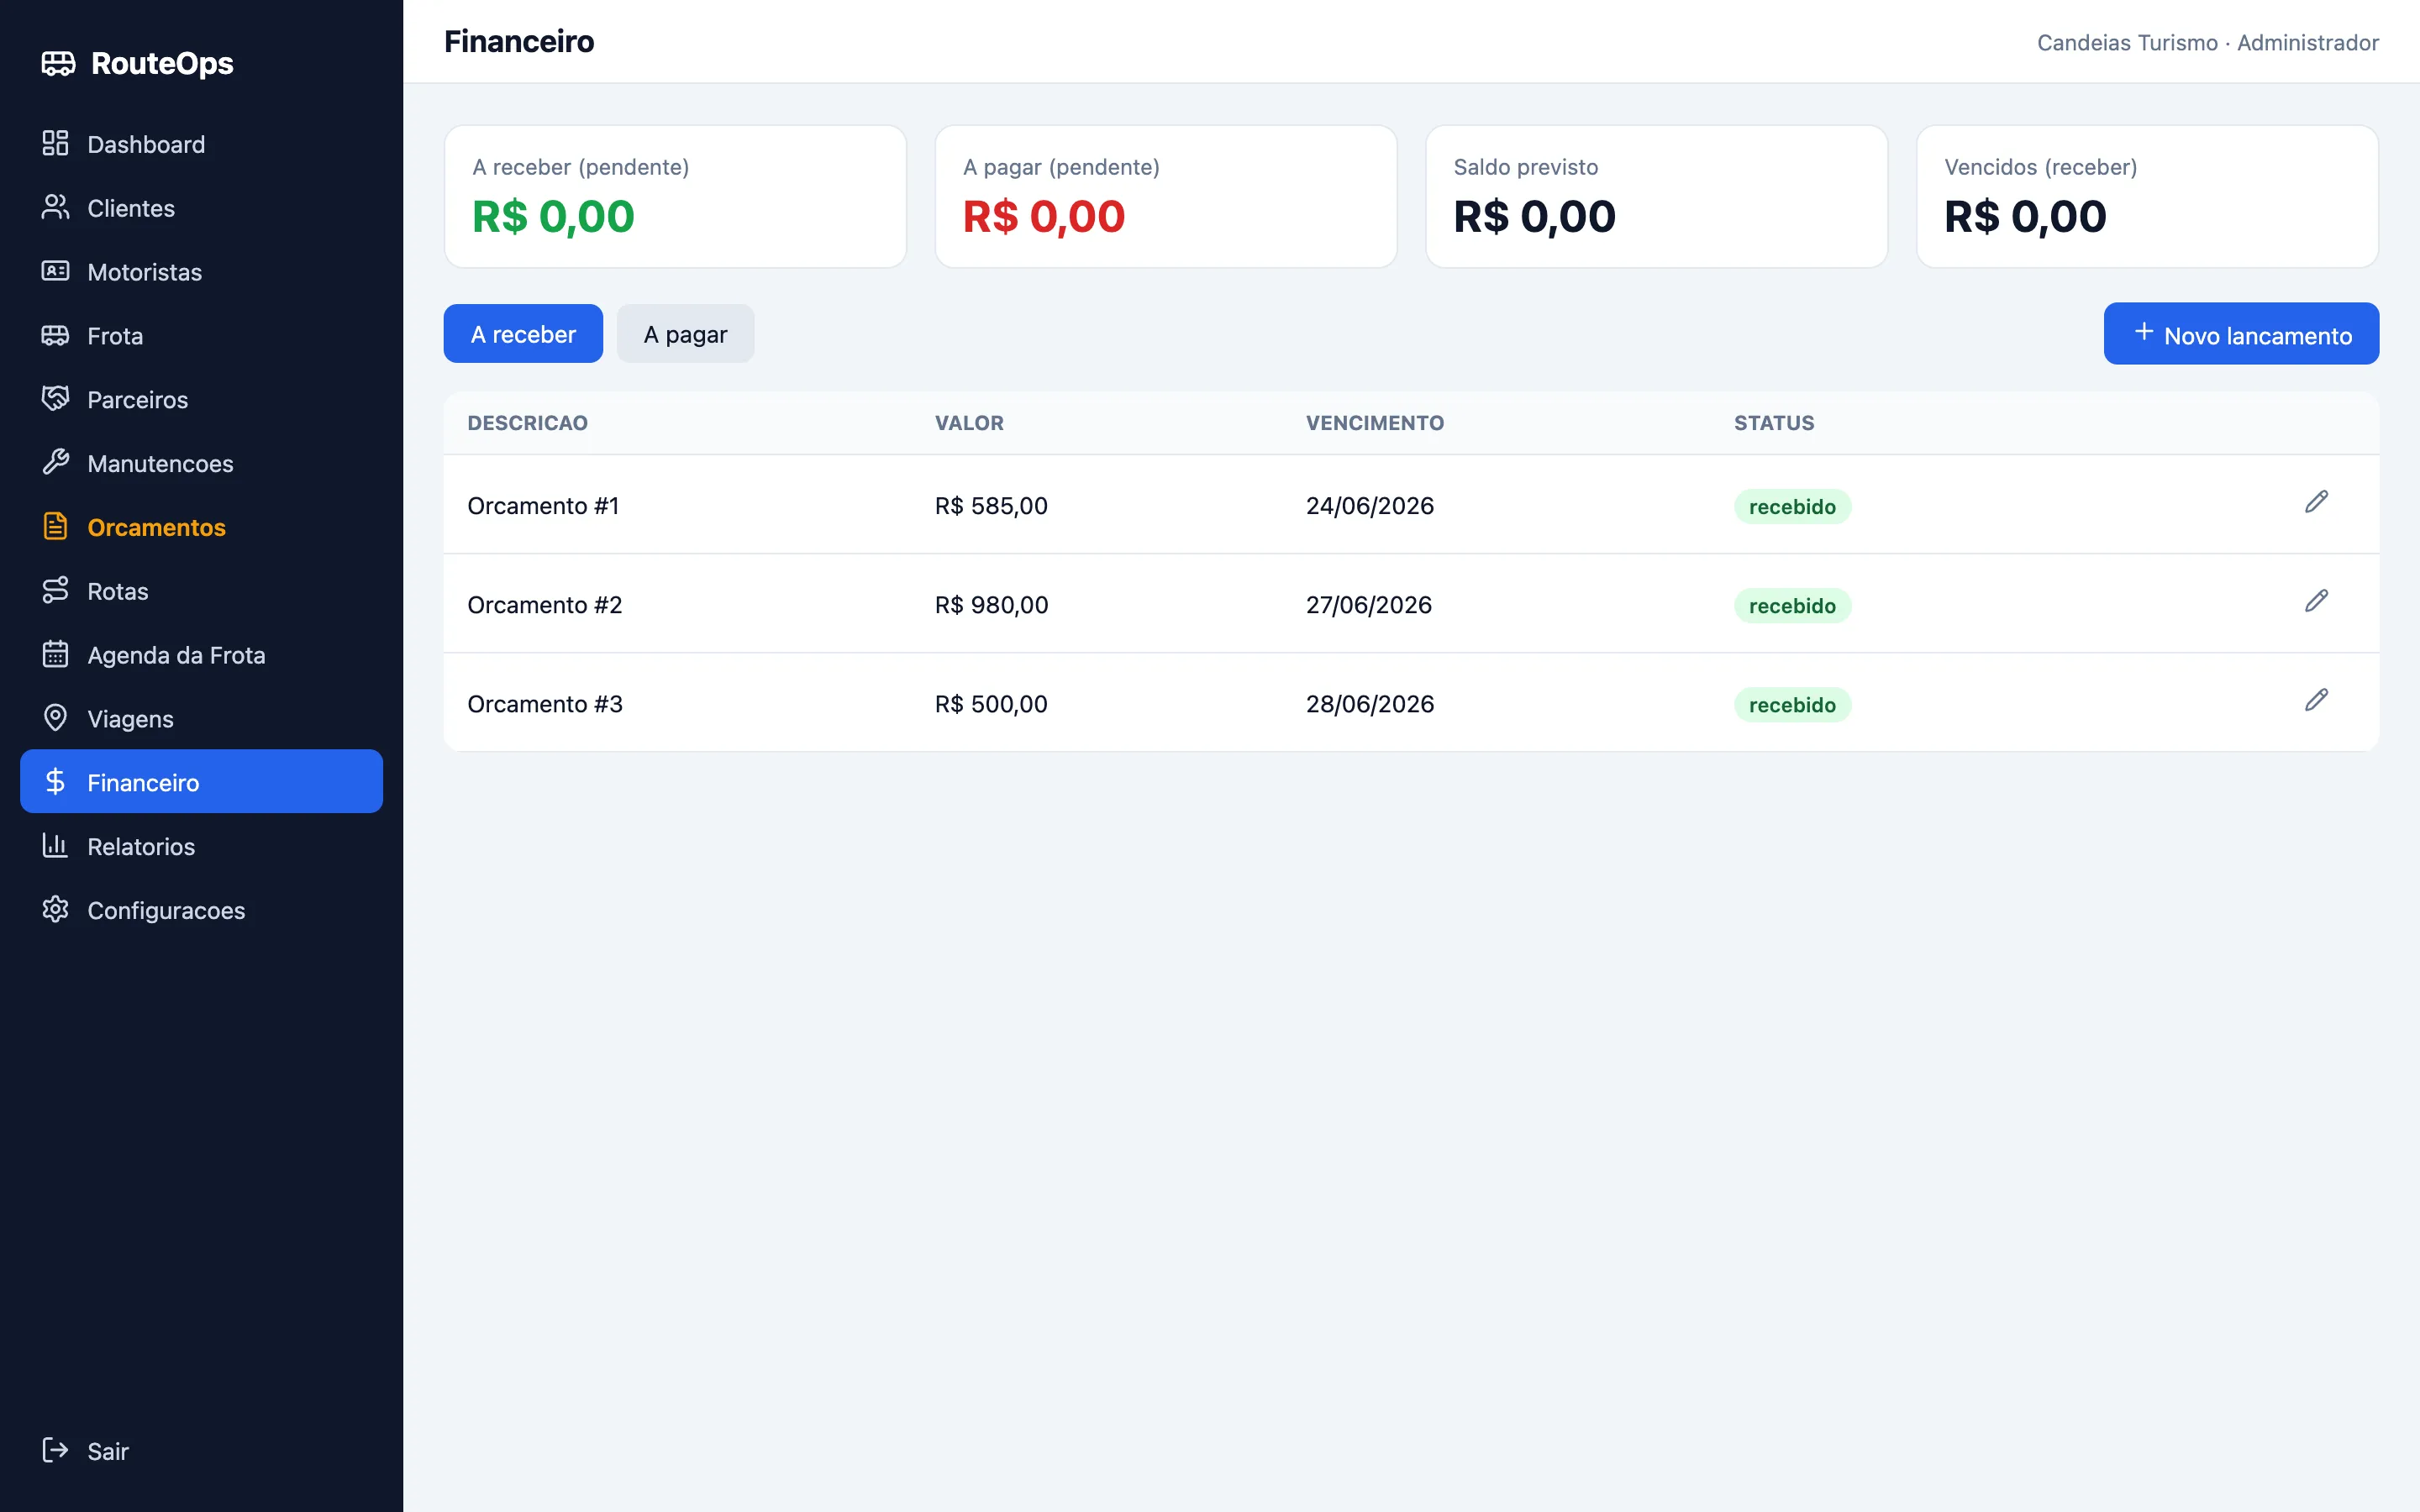Click the A pagar (pendente) summary card

(x=1165, y=196)
